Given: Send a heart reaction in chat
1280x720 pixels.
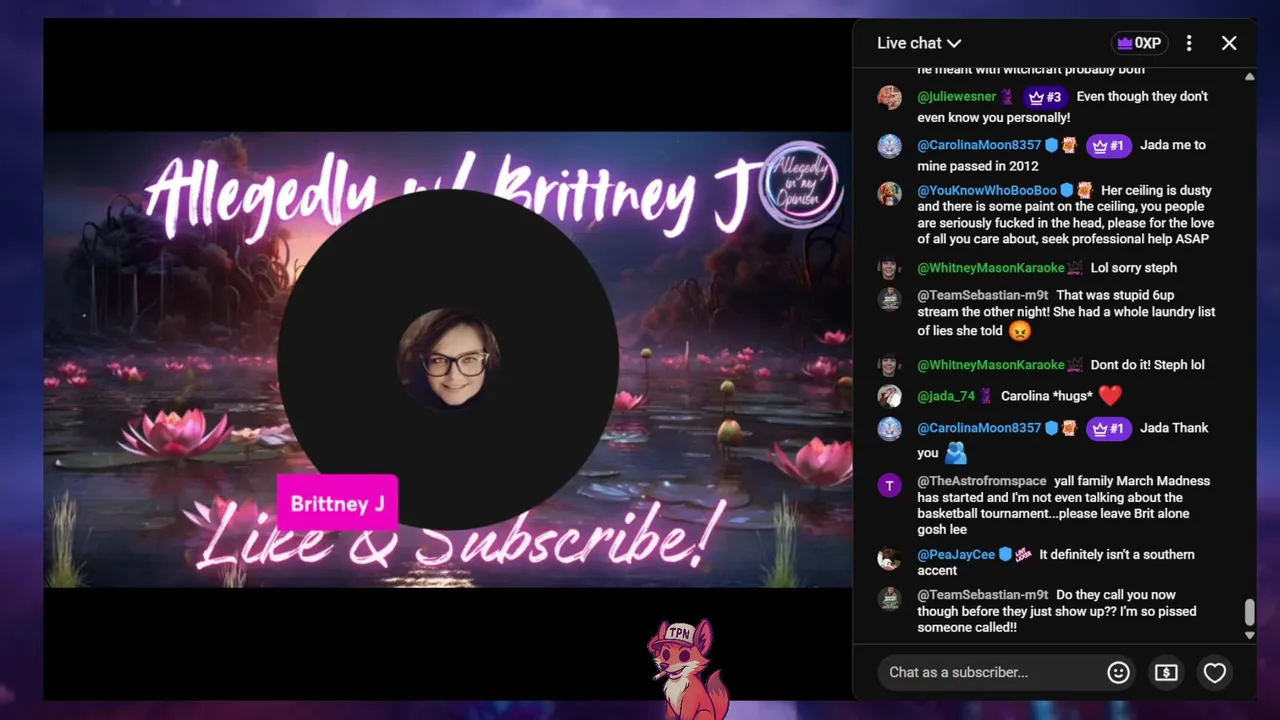Looking at the screenshot, I should point(1214,673).
